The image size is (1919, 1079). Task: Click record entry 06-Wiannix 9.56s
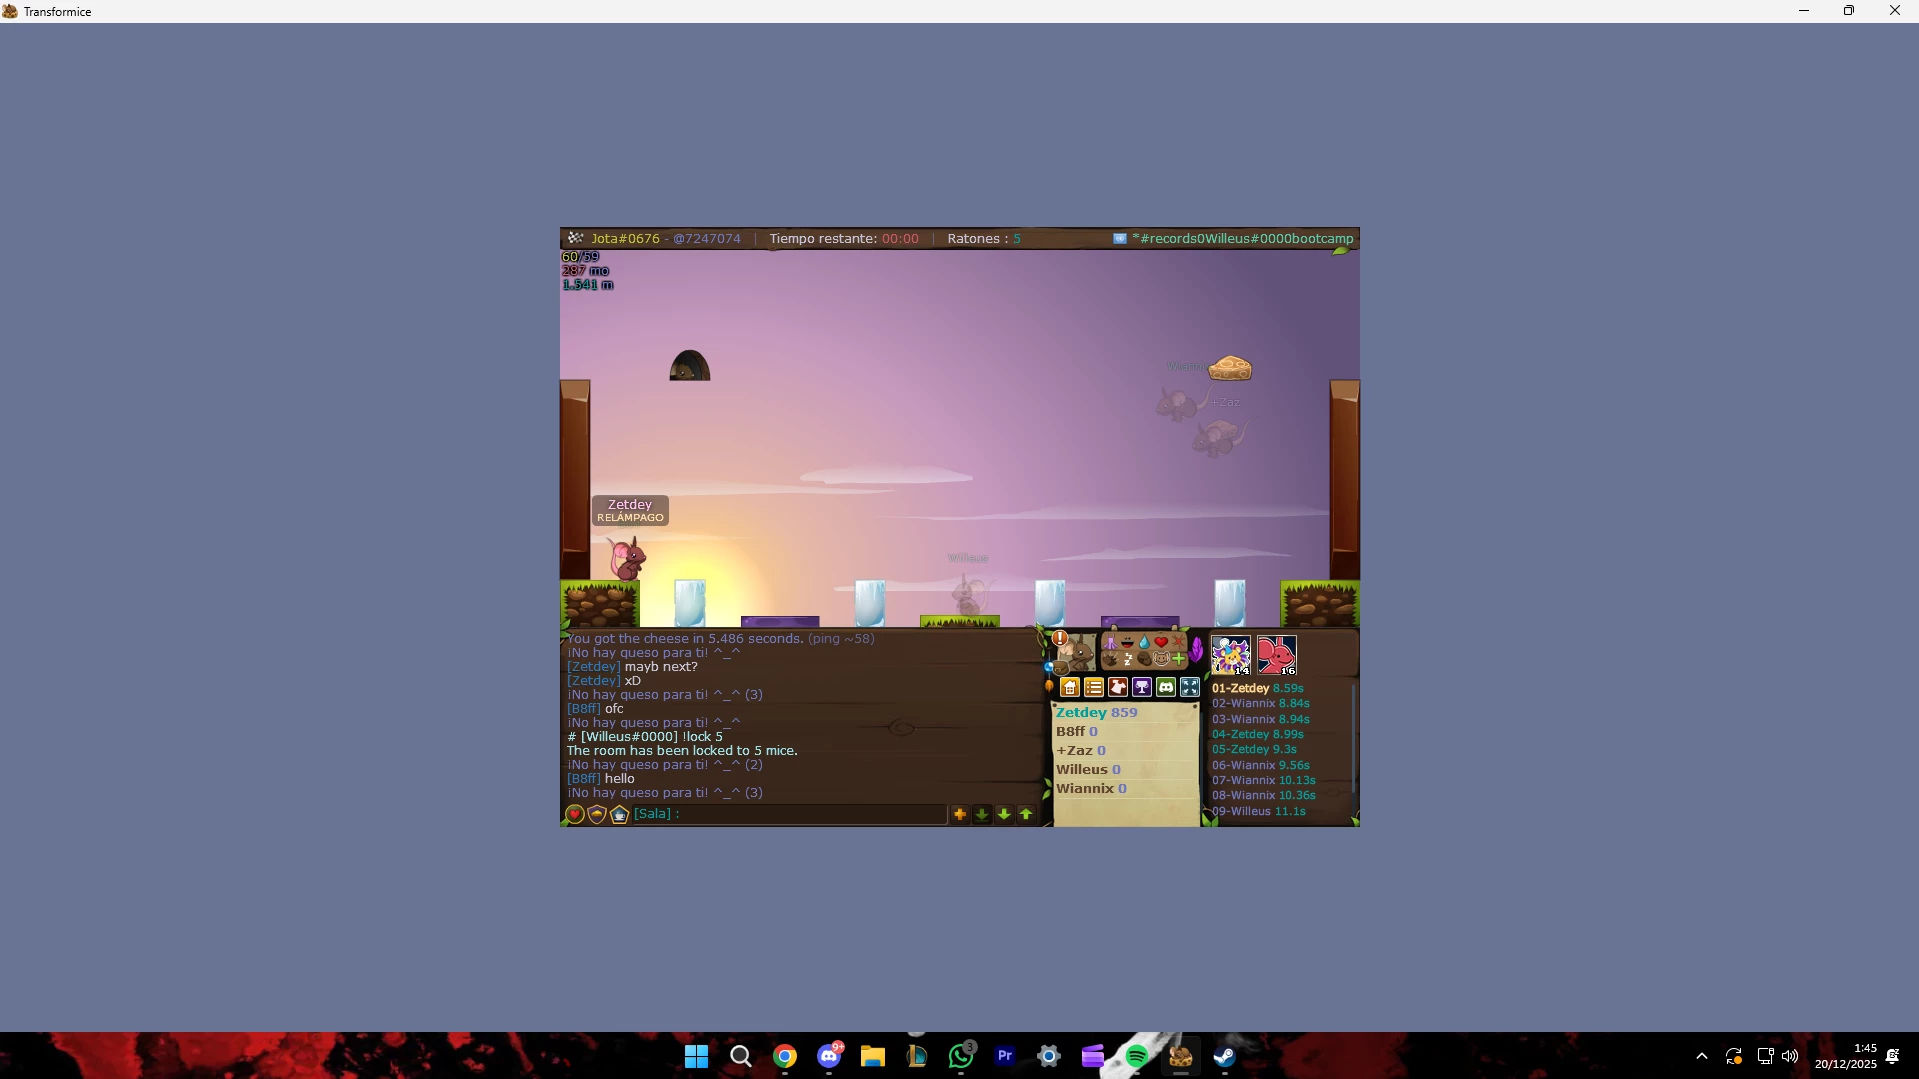1261,765
